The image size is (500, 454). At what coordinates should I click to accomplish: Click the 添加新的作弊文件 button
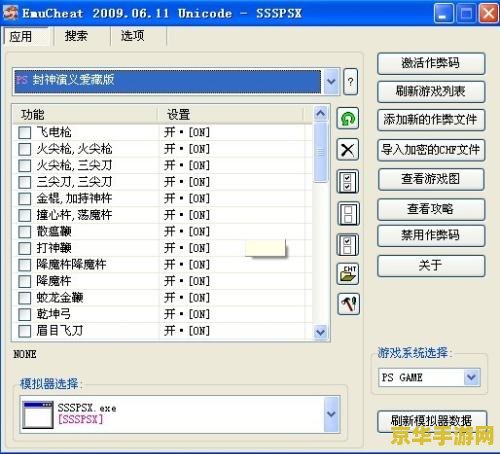[x=431, y=120]
